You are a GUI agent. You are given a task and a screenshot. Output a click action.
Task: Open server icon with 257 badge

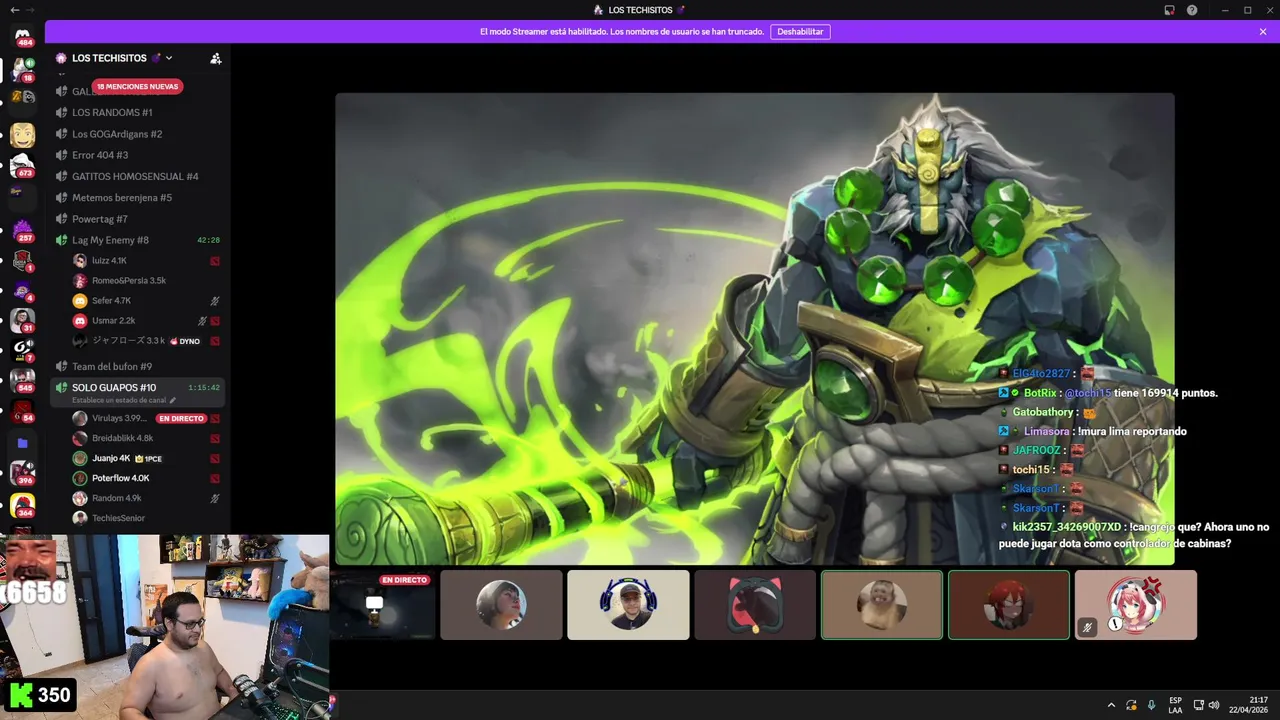coord(22,230)
